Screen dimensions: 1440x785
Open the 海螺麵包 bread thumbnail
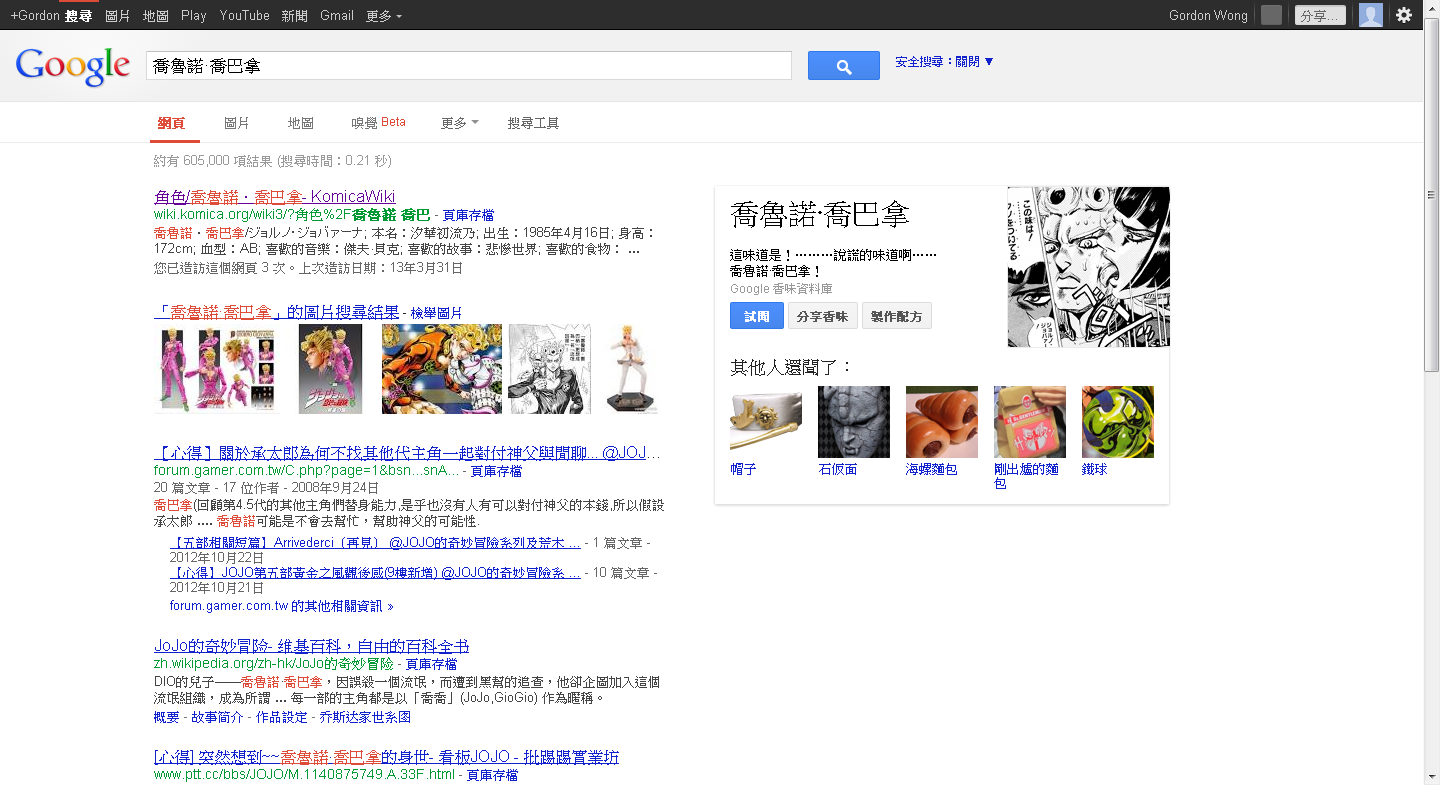(x=941, y=422)
